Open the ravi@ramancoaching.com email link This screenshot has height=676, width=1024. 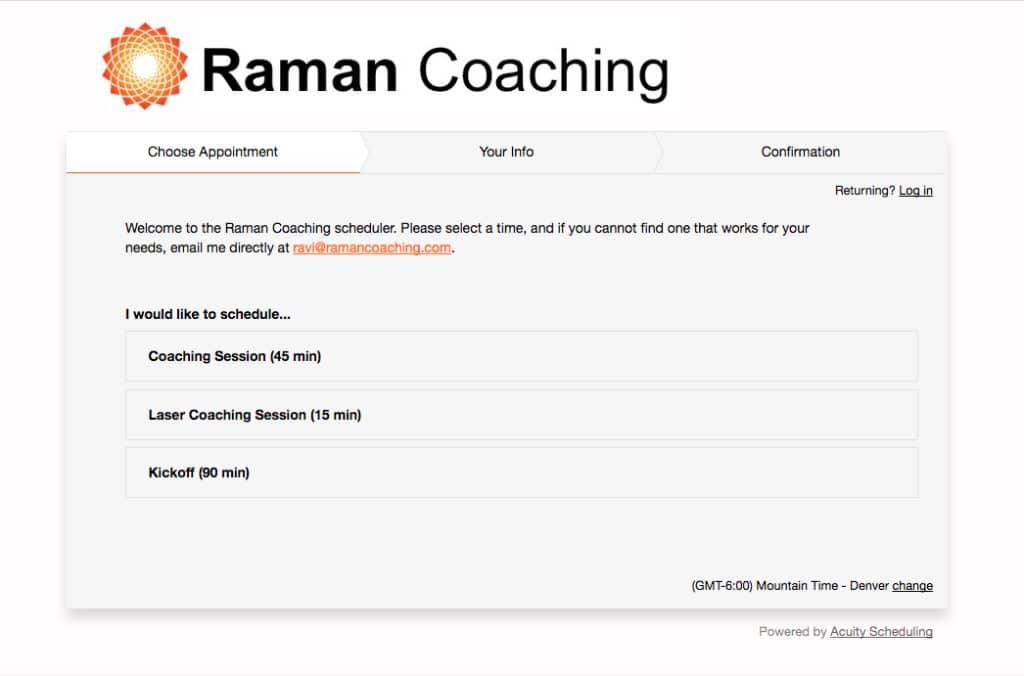[x=372, y=248]
